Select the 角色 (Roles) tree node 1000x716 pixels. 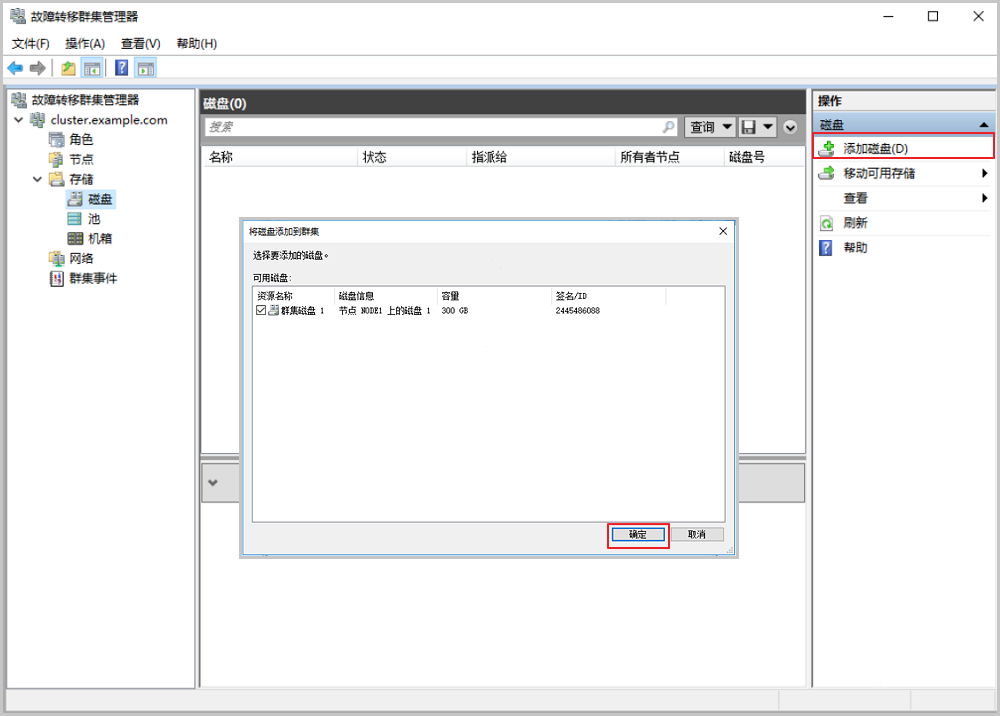click(81, 139)
